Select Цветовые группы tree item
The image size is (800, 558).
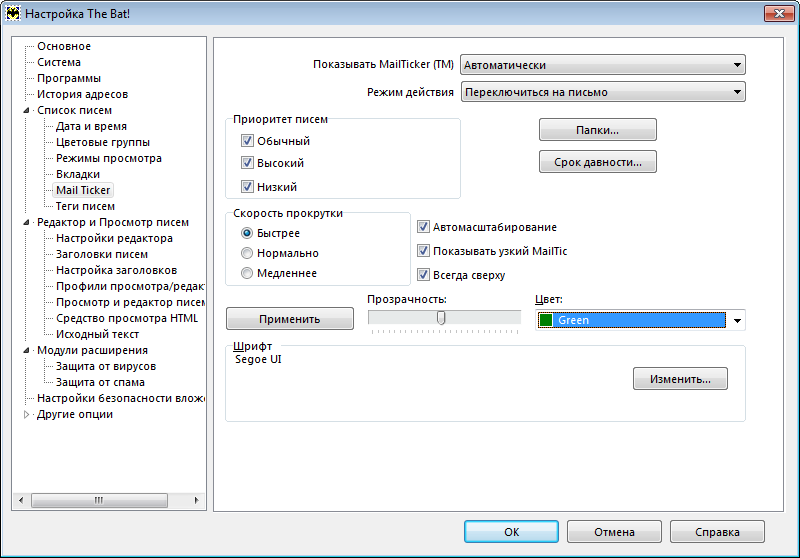click(103, 142)
